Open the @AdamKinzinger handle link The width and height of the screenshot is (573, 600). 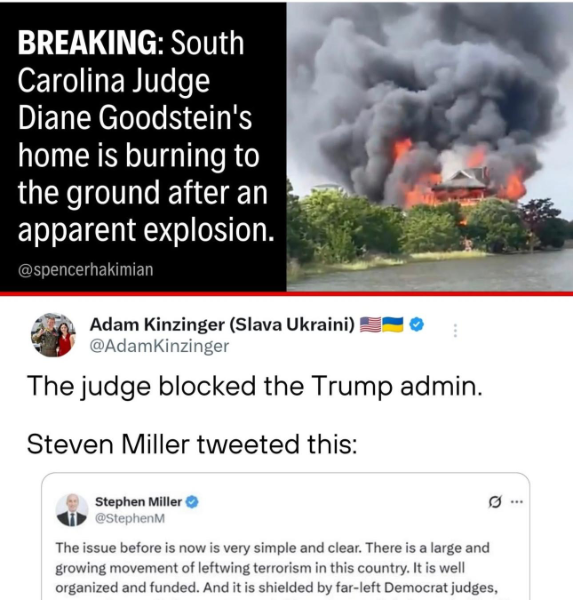[159, 346]
